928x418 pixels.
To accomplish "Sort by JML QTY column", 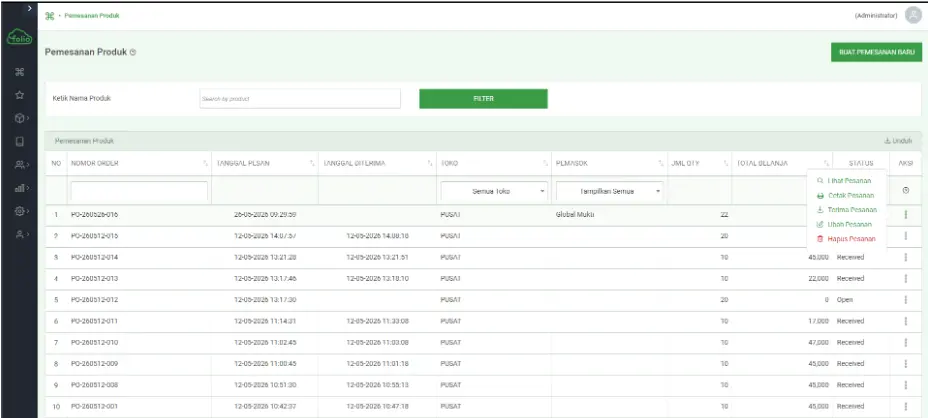I will click(x=726, y=163).
